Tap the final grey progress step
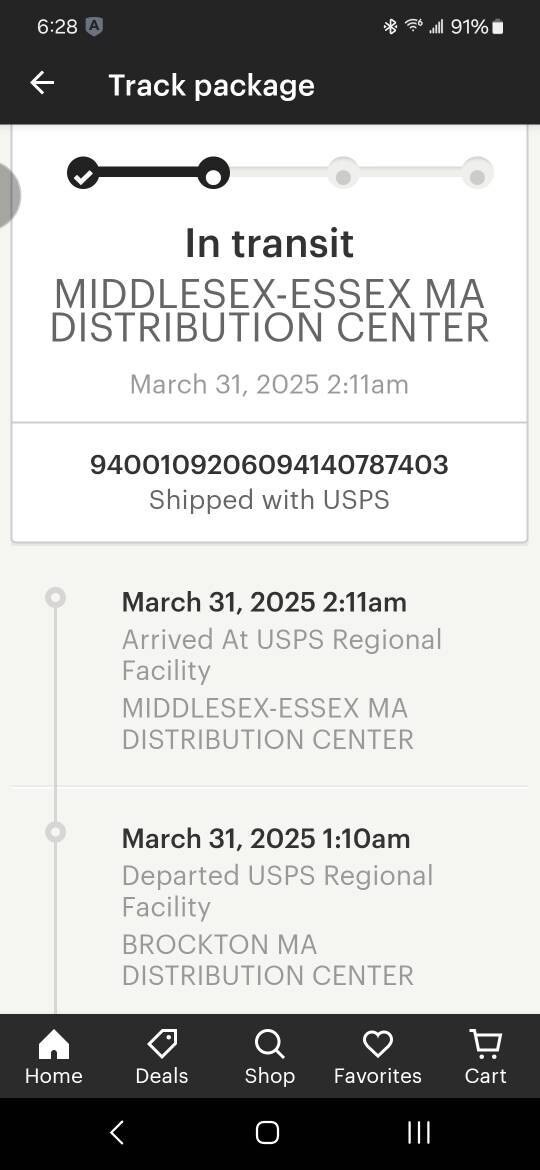540x1170 pixels. click(477, 174)
